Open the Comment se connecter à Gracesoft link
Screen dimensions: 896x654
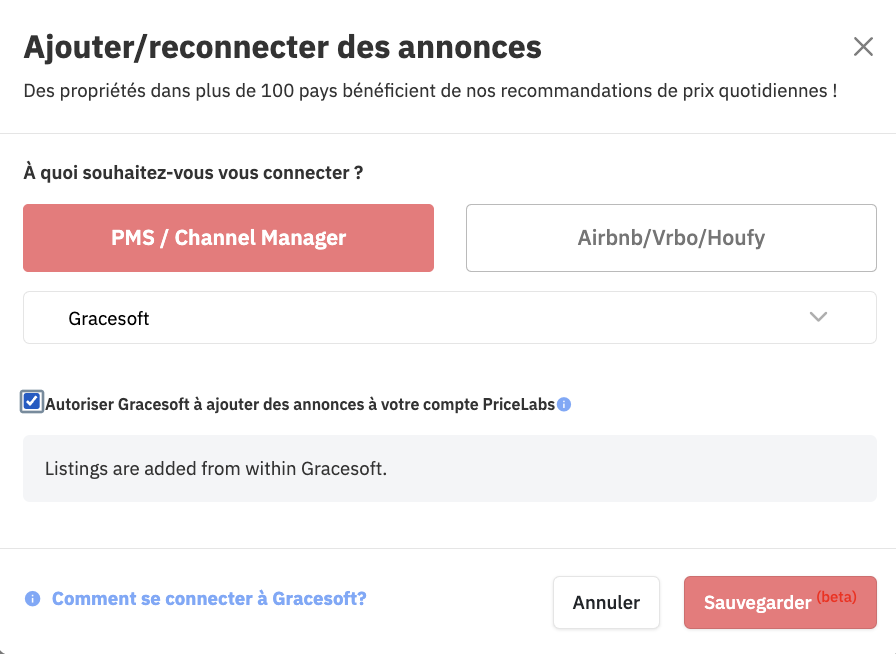(209, 599)
